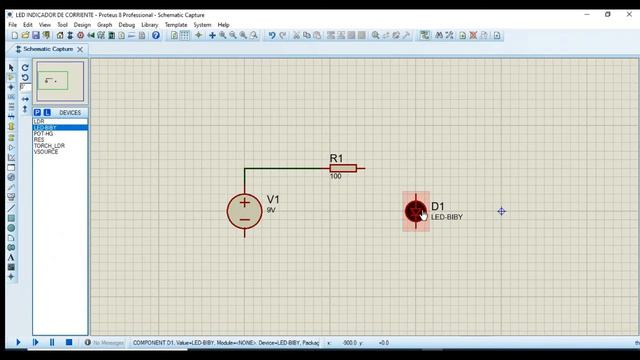The width and height of the screenshot is (640, 360).
Task: Select the Wire Label mode tool
Action: (x=11, y=97)
